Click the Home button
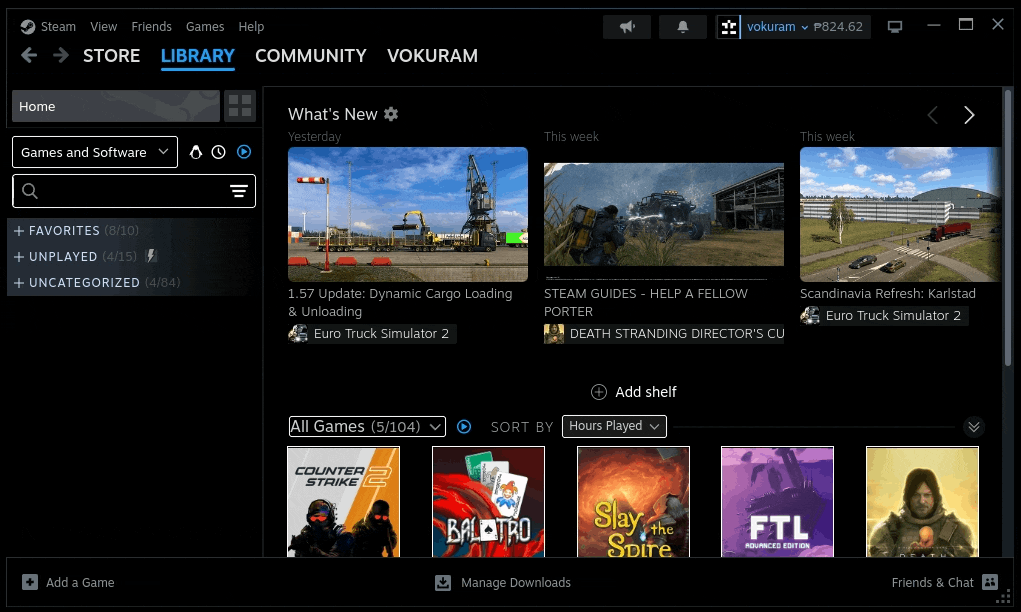The image size is (1021, 612). (x=116, y=106)
